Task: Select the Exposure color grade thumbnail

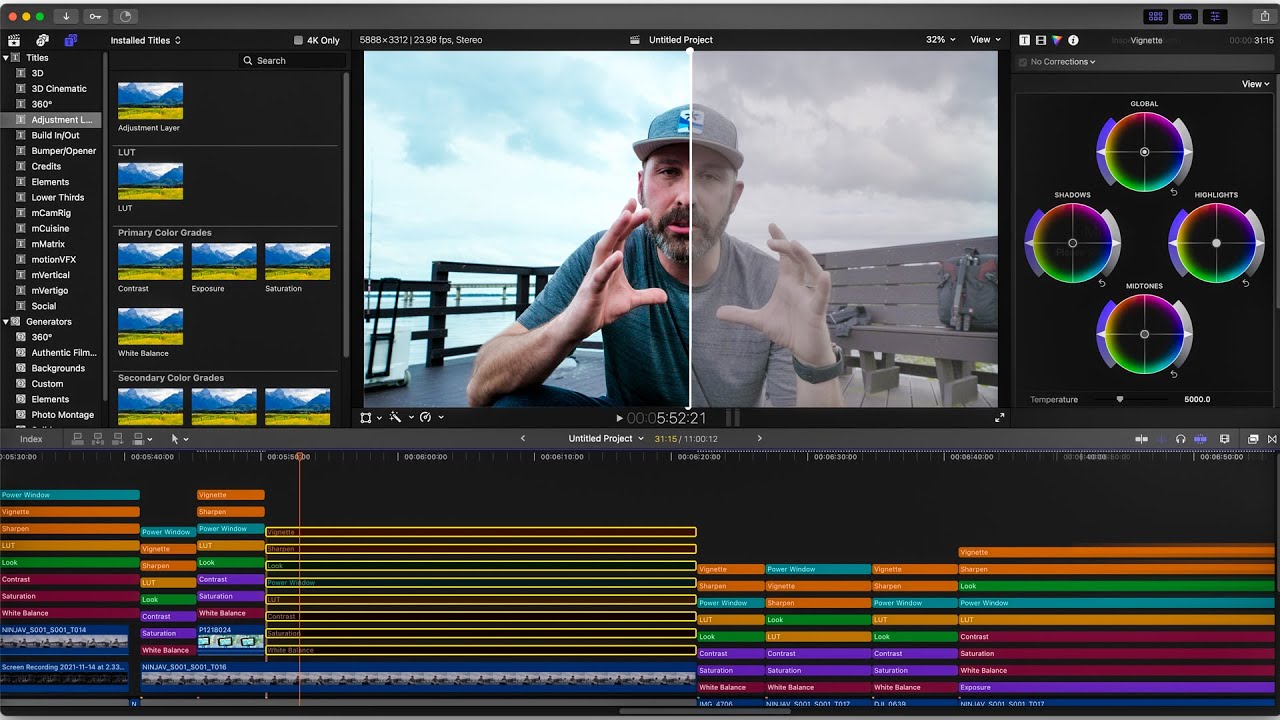Action: point(224,262)
